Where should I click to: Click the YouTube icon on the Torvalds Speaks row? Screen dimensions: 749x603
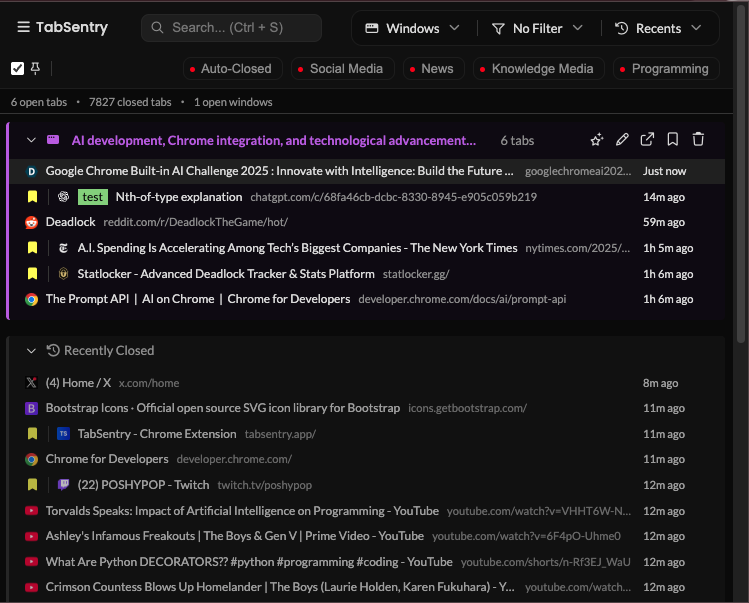pyautogui.click(x=32, y=511)
